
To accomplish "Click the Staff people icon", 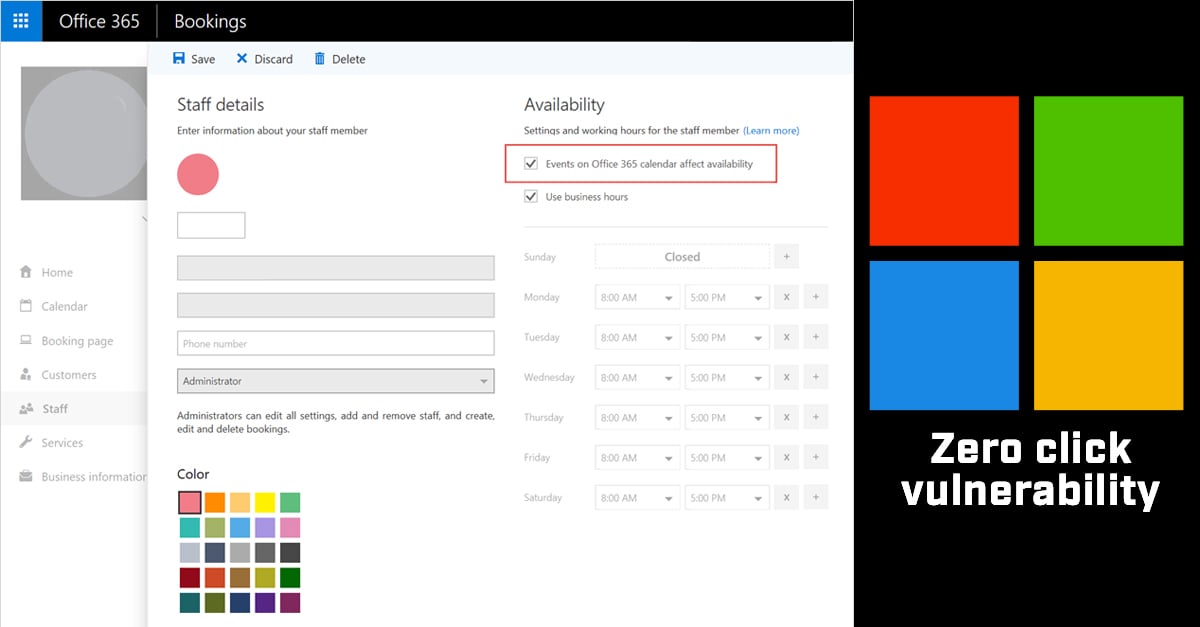I will (26, 409).
